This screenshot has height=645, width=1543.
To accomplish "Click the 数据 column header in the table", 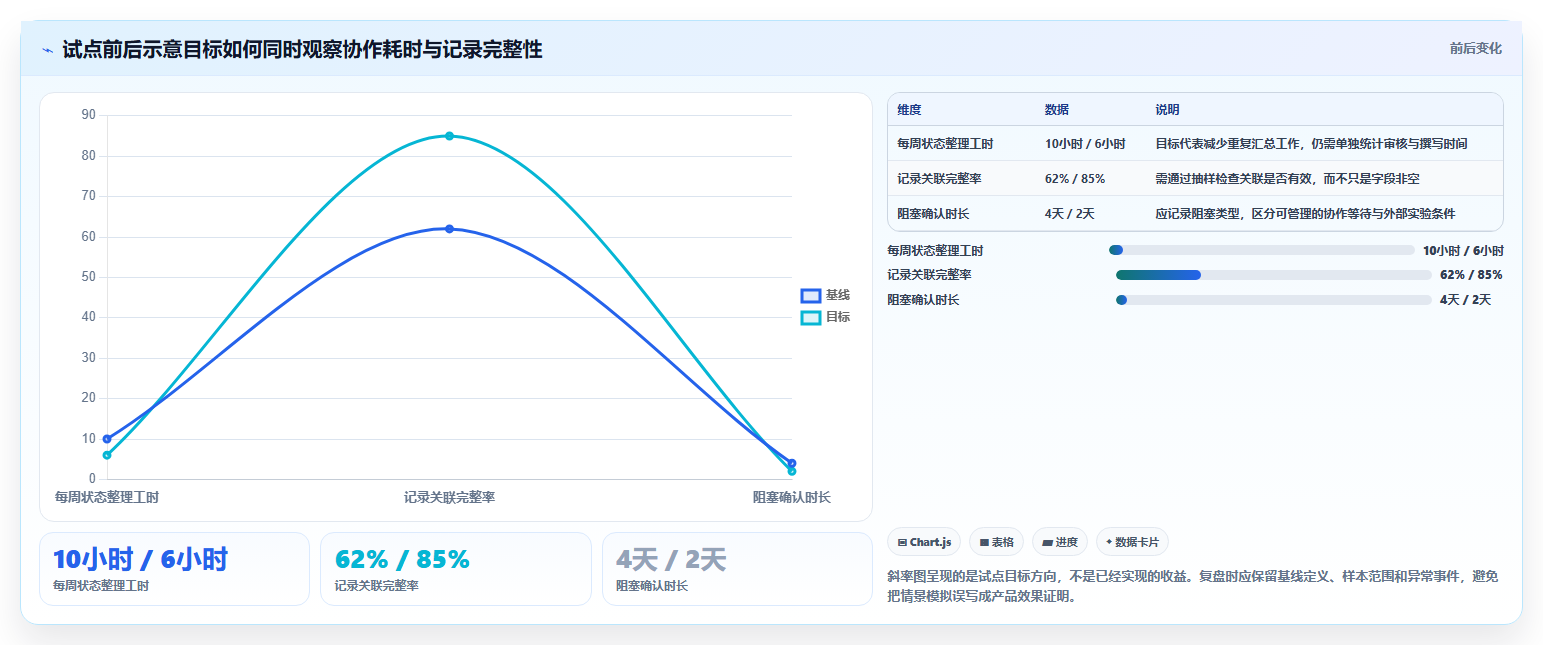I will coord(1057,109).
